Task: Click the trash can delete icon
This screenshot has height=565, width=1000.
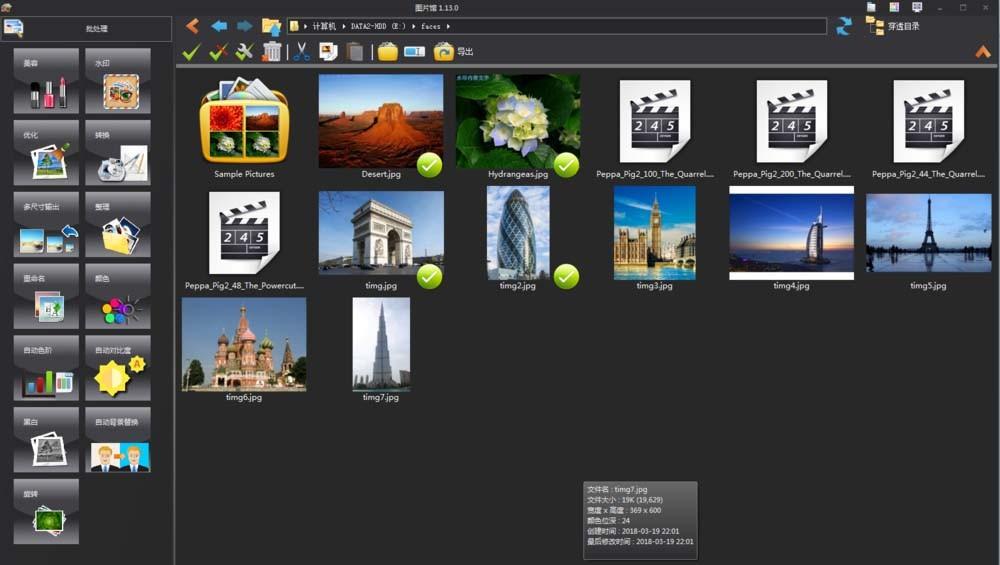Action: [272, 52]
